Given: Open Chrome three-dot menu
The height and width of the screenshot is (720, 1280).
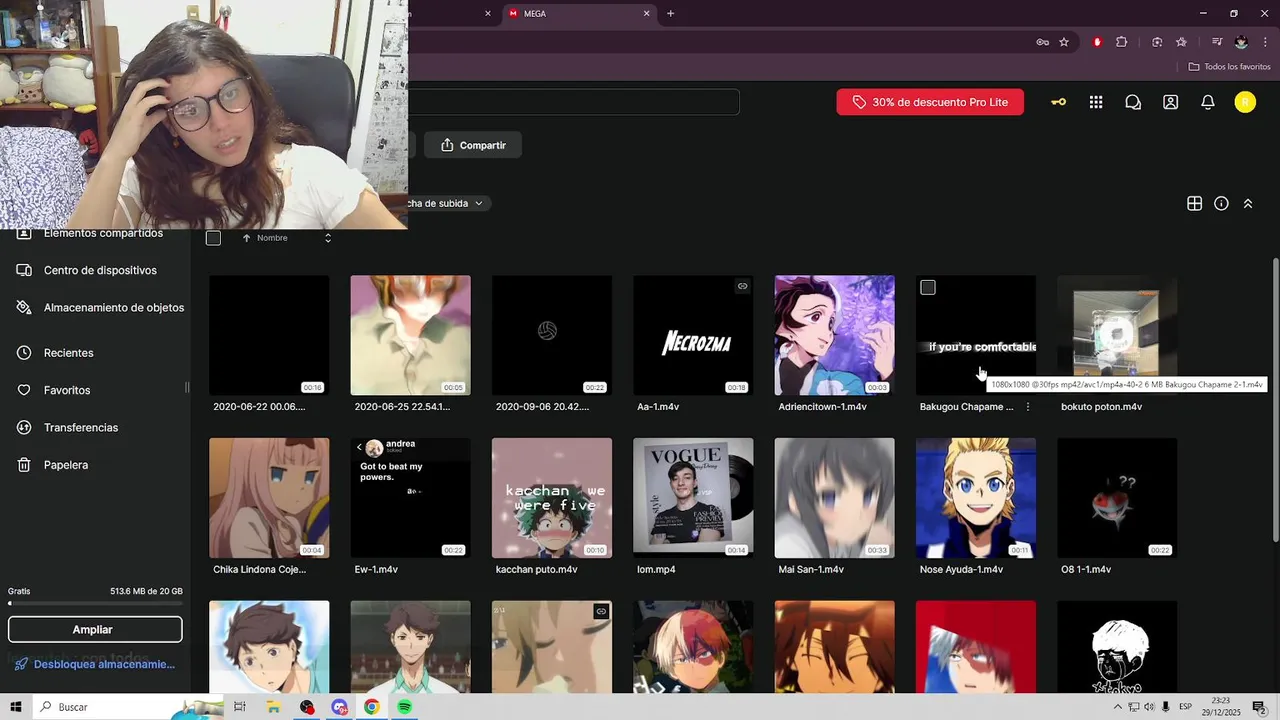Looking at the screenshot, I should pos(1263,42).
